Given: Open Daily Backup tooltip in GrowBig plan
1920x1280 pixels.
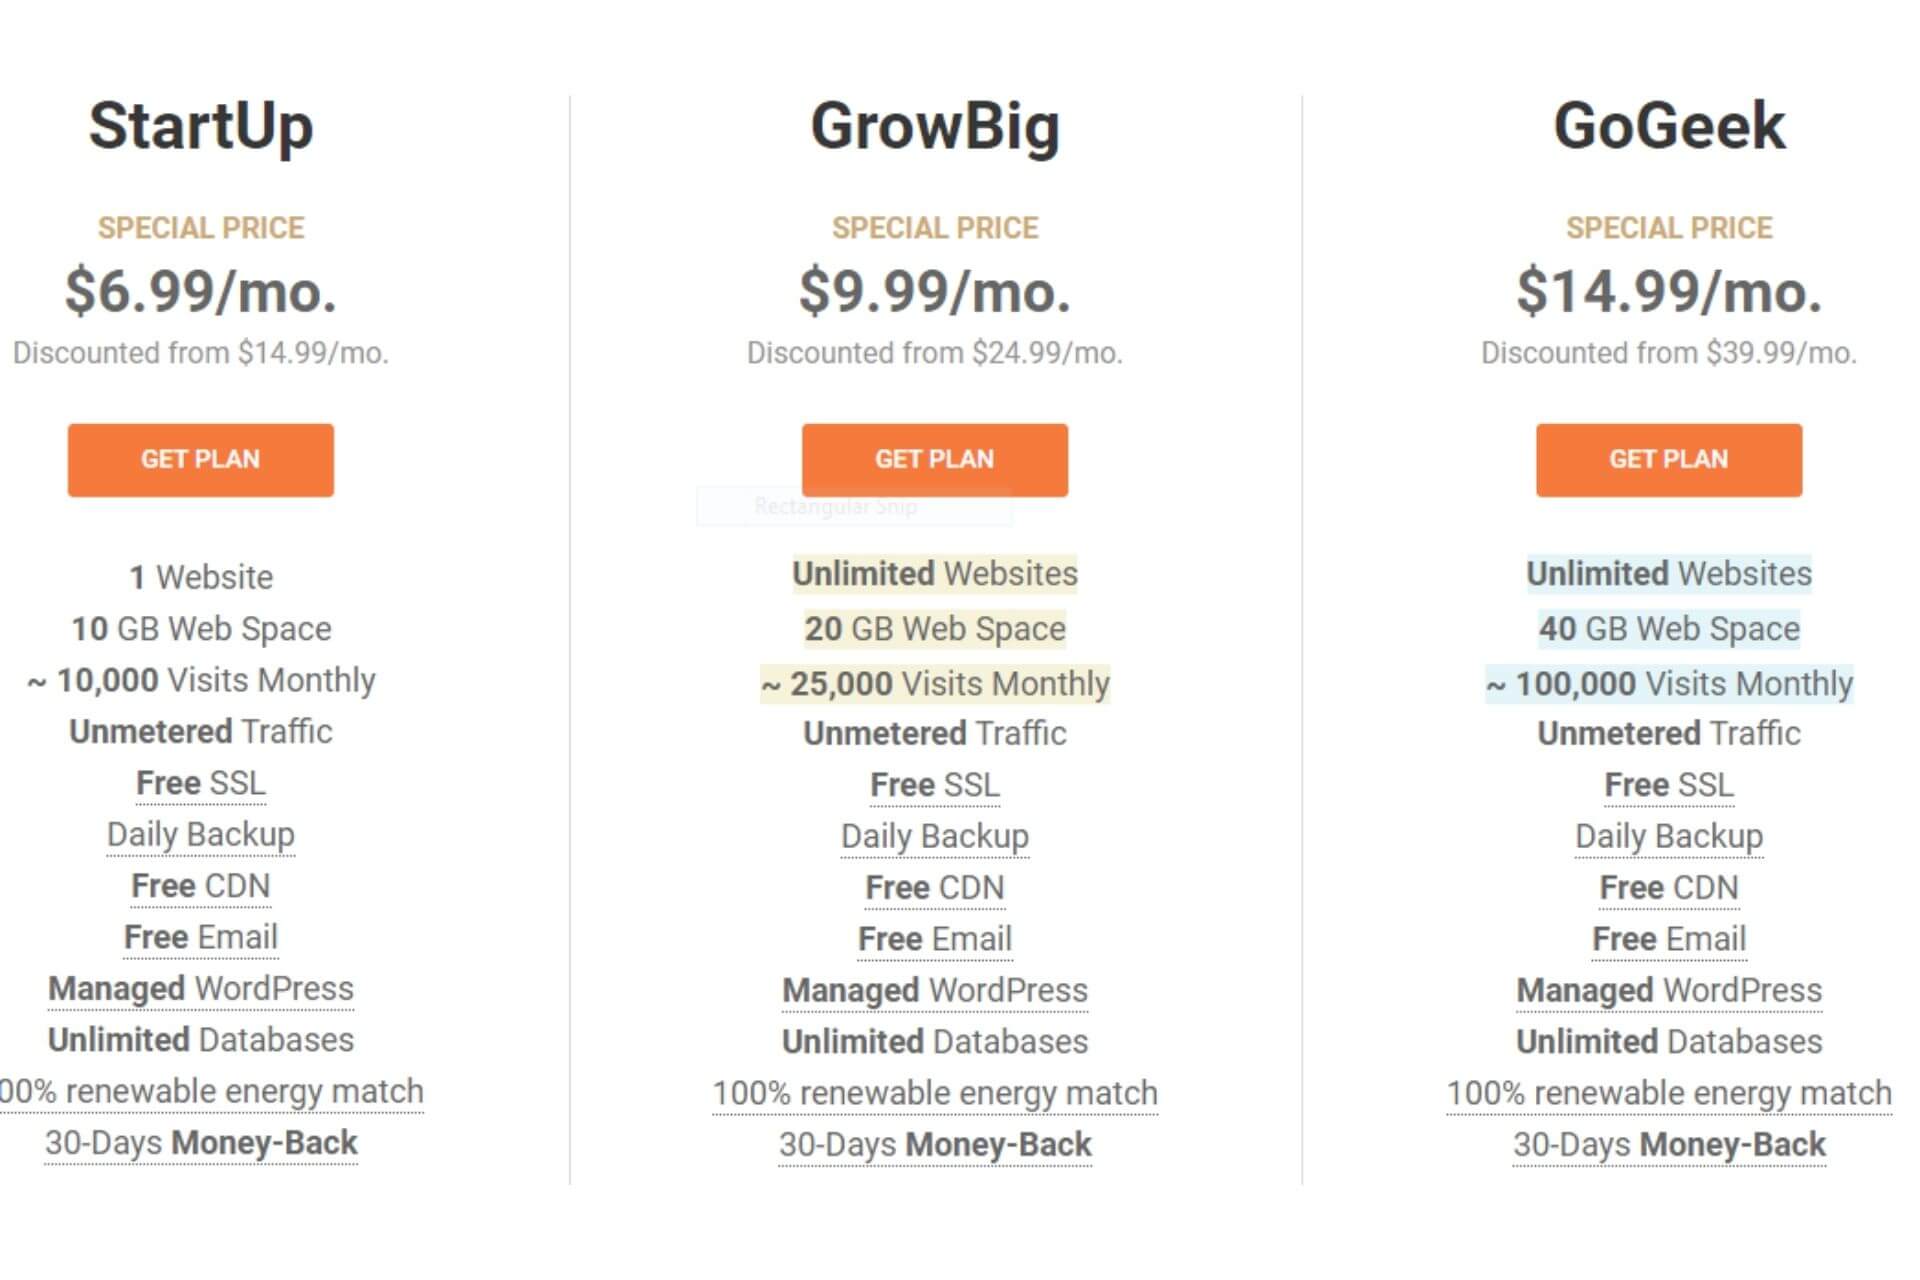Looking at the screenshot, I should coord(934,836).
